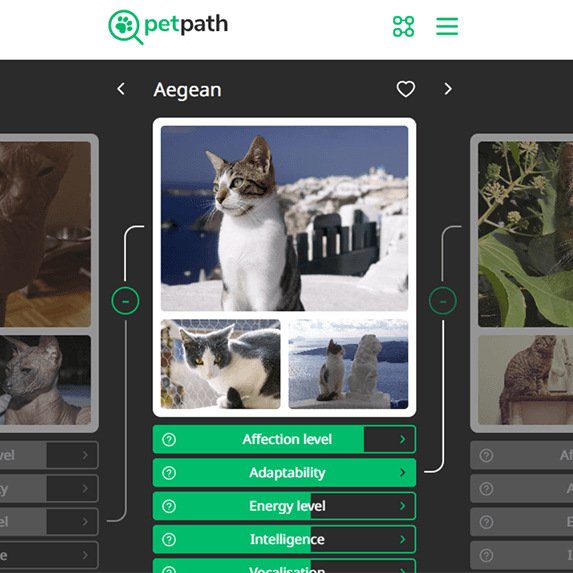Expand Adaptability chevron
This screenshot has height=573, width=573.
click(402, 473)
